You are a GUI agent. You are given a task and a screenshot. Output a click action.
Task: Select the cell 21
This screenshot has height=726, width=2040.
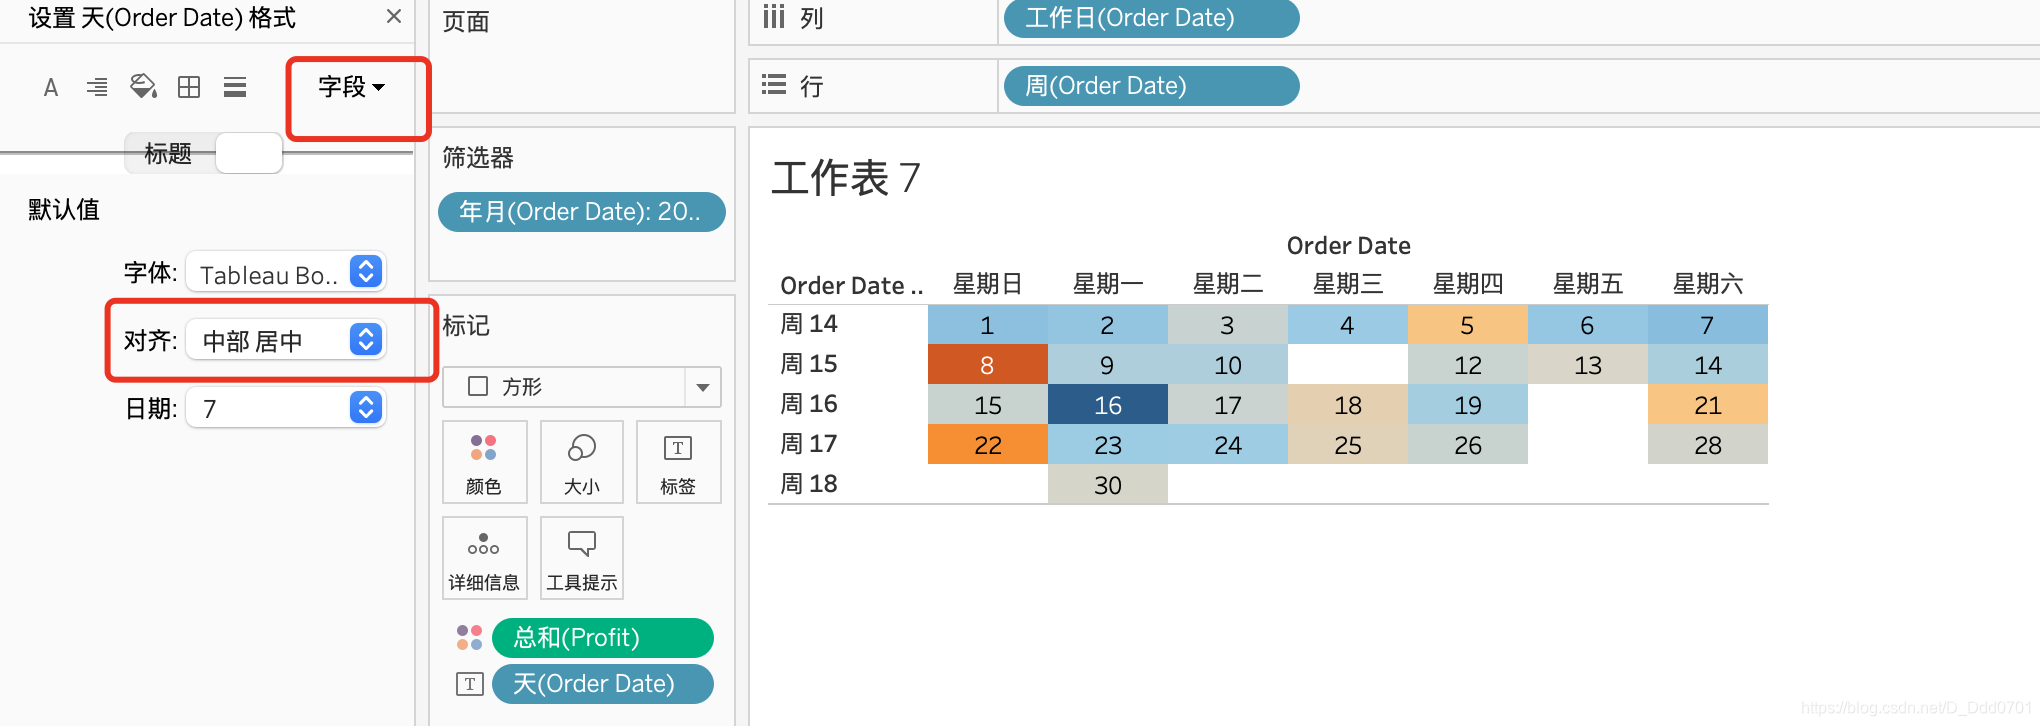tap(1708, 405)
